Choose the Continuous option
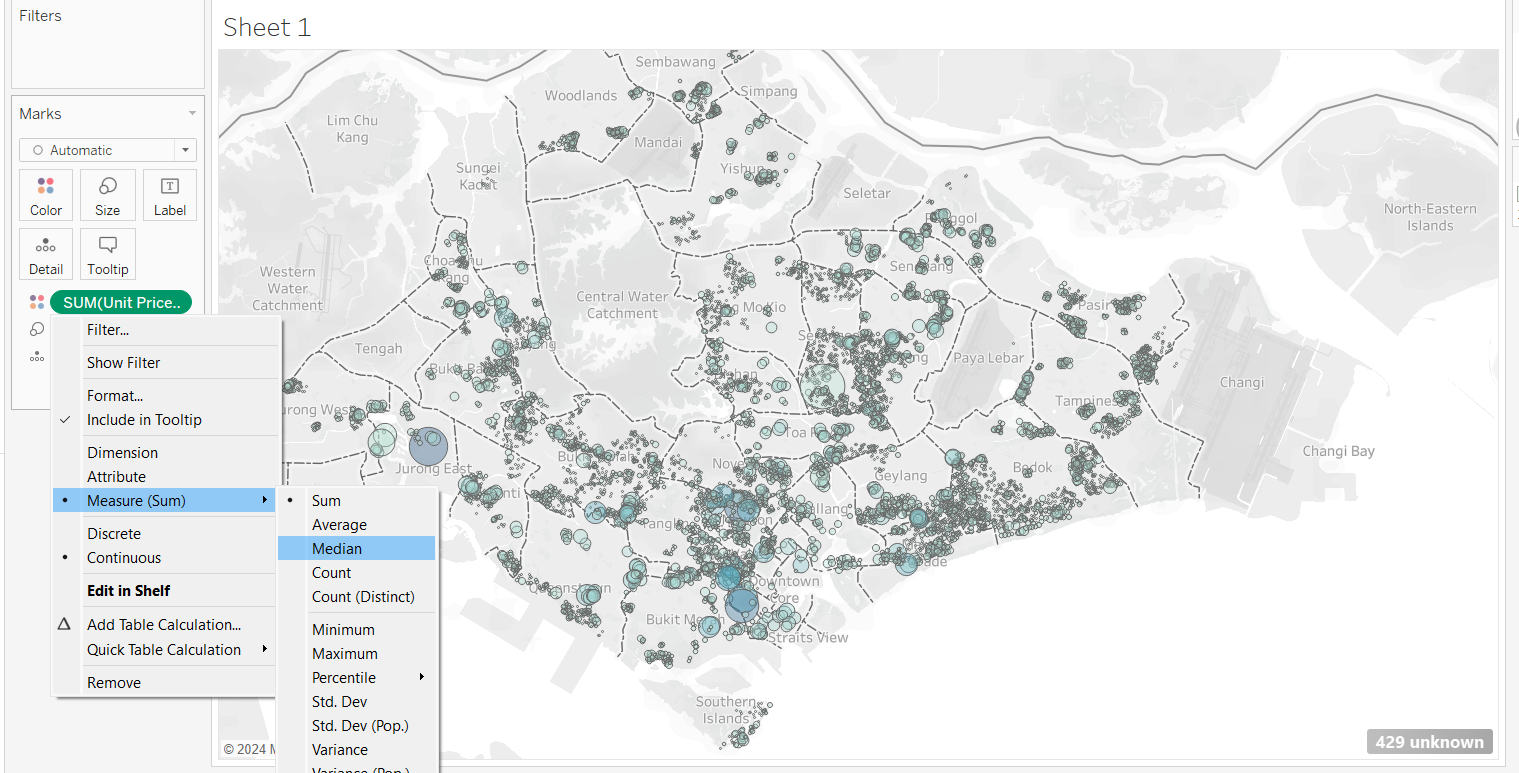 [124, 558]
